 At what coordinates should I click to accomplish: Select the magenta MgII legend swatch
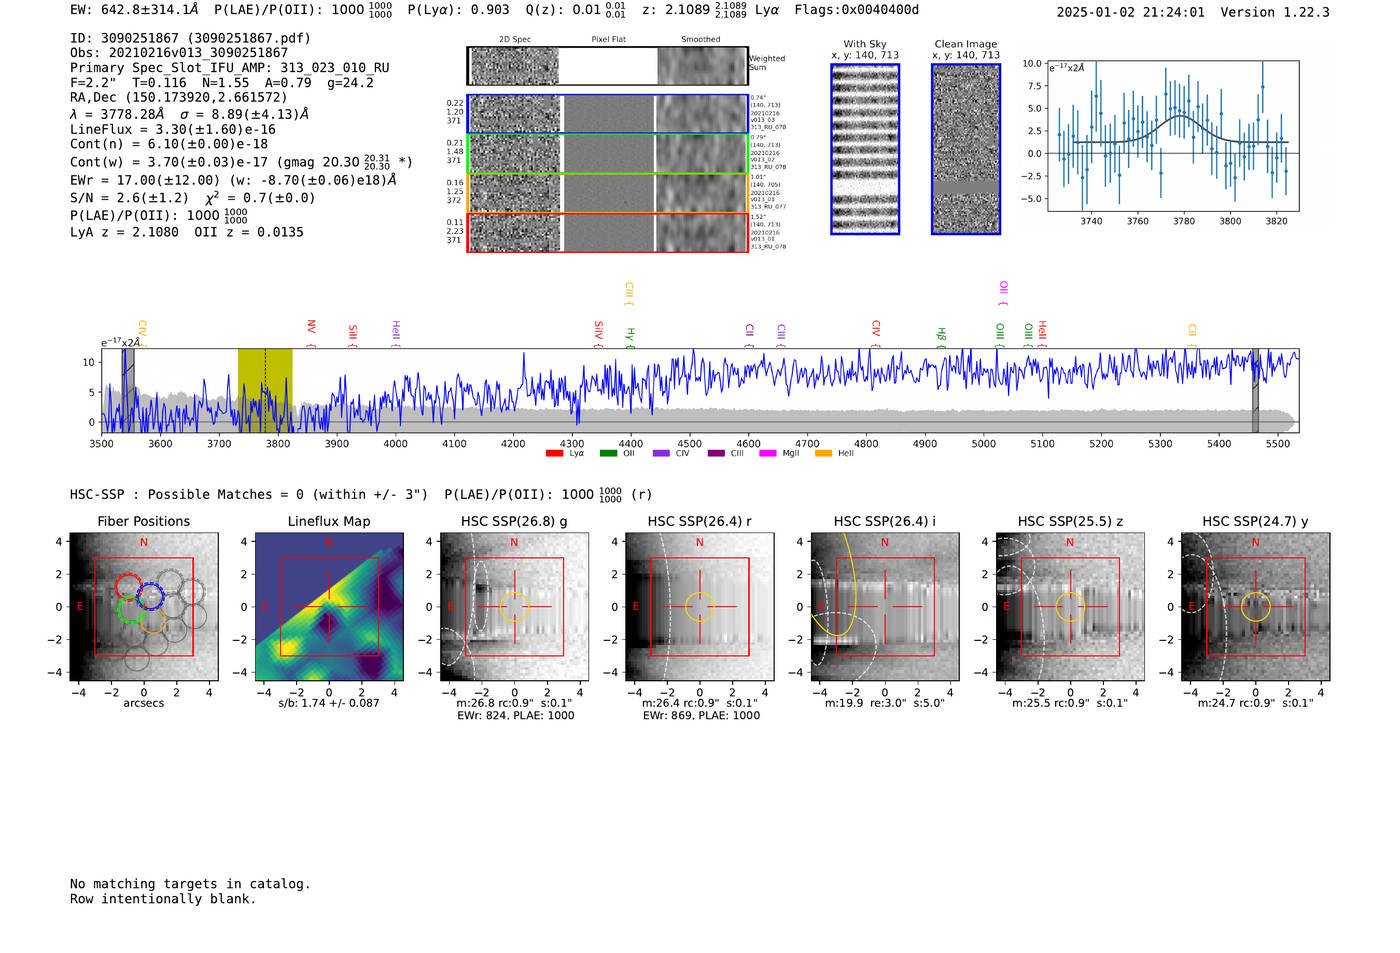(768, 454)
